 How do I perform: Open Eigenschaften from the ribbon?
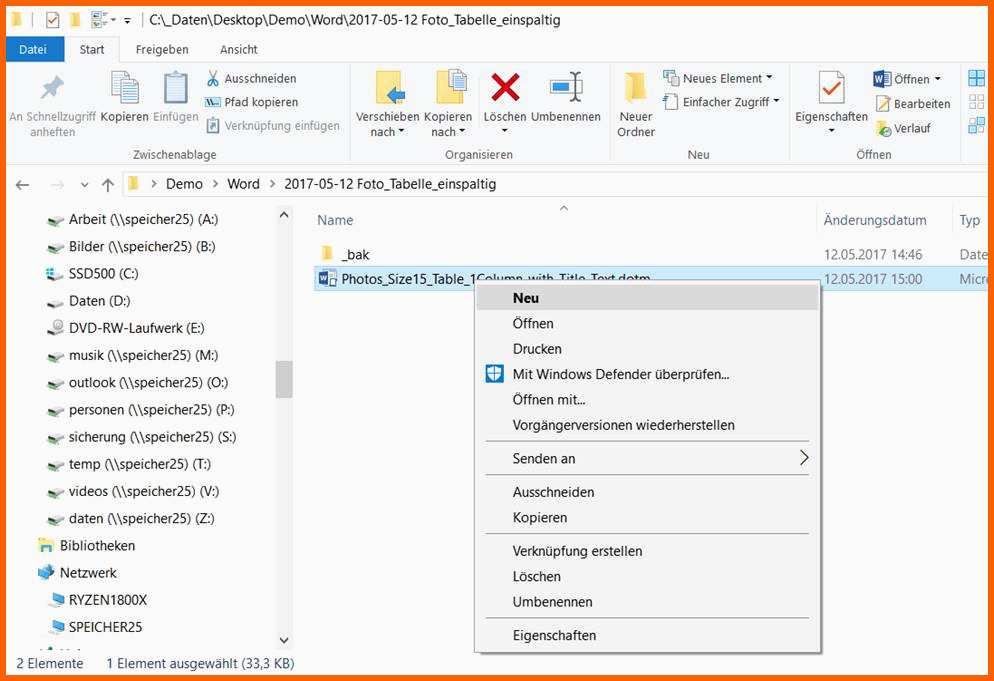(x=831, y=89)
